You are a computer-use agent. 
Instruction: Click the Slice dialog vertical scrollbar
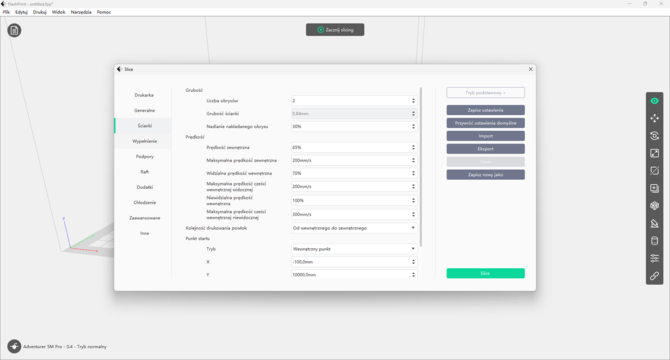tap(421, 167)
